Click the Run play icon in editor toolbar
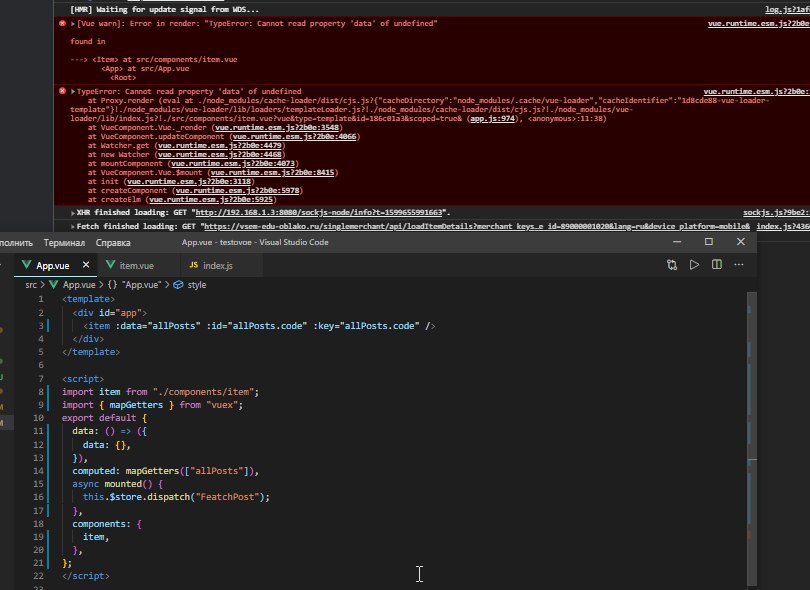 point(694,265)
